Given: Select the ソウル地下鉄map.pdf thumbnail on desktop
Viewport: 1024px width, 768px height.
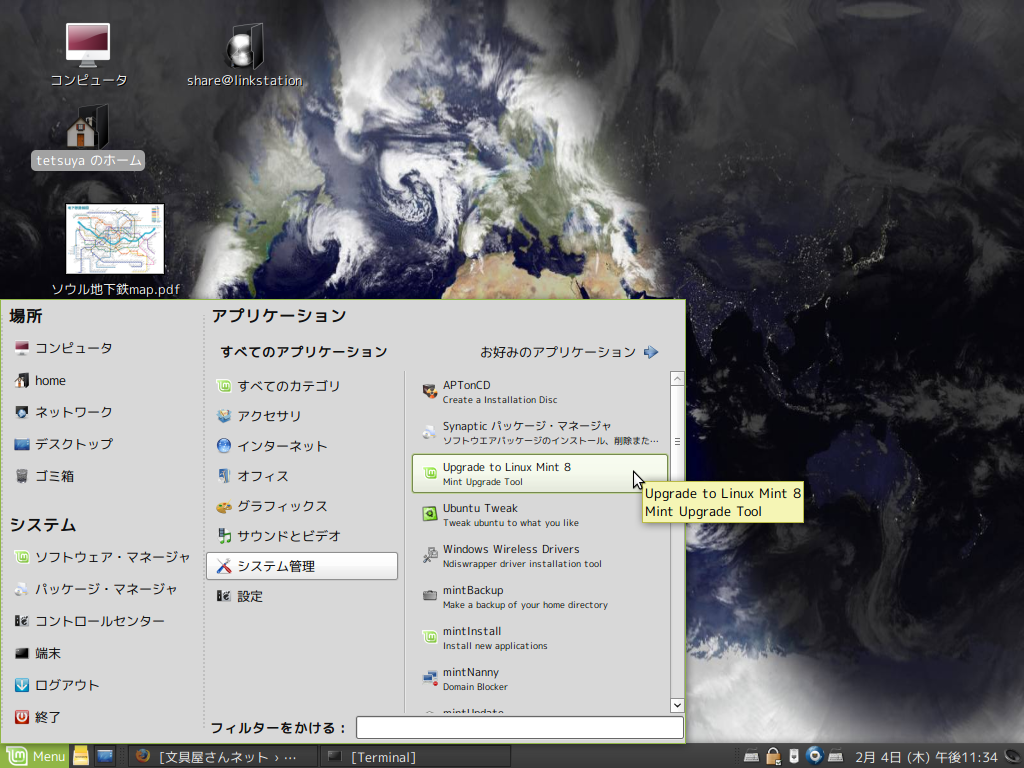Looking at the screenshot, I should (115, 239).
